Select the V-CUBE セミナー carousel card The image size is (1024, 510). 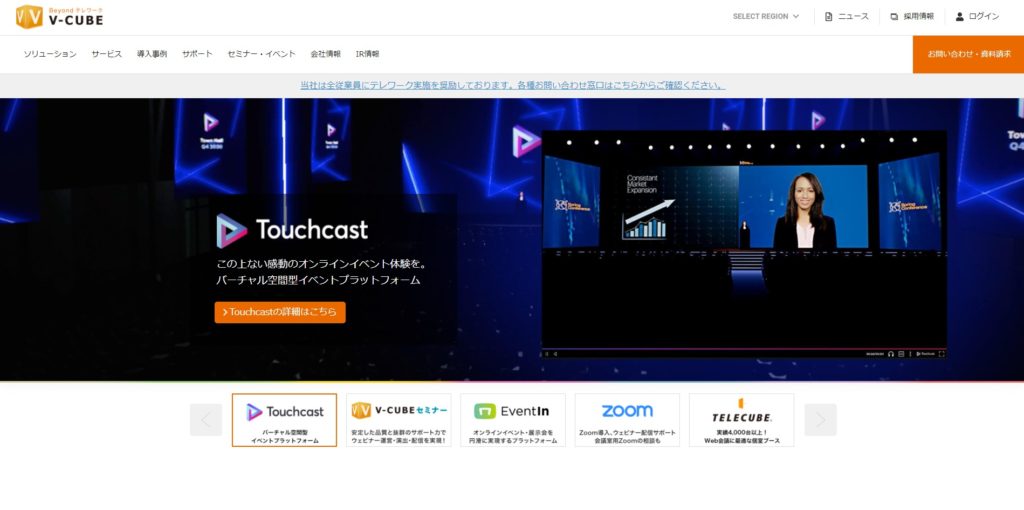pos(398,420)
